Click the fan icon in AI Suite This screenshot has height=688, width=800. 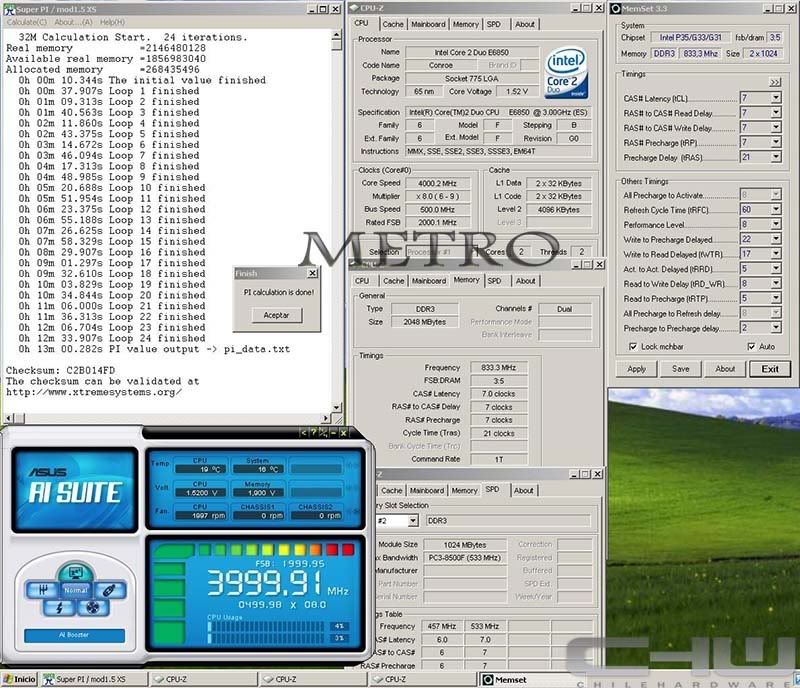coord(92,607)
